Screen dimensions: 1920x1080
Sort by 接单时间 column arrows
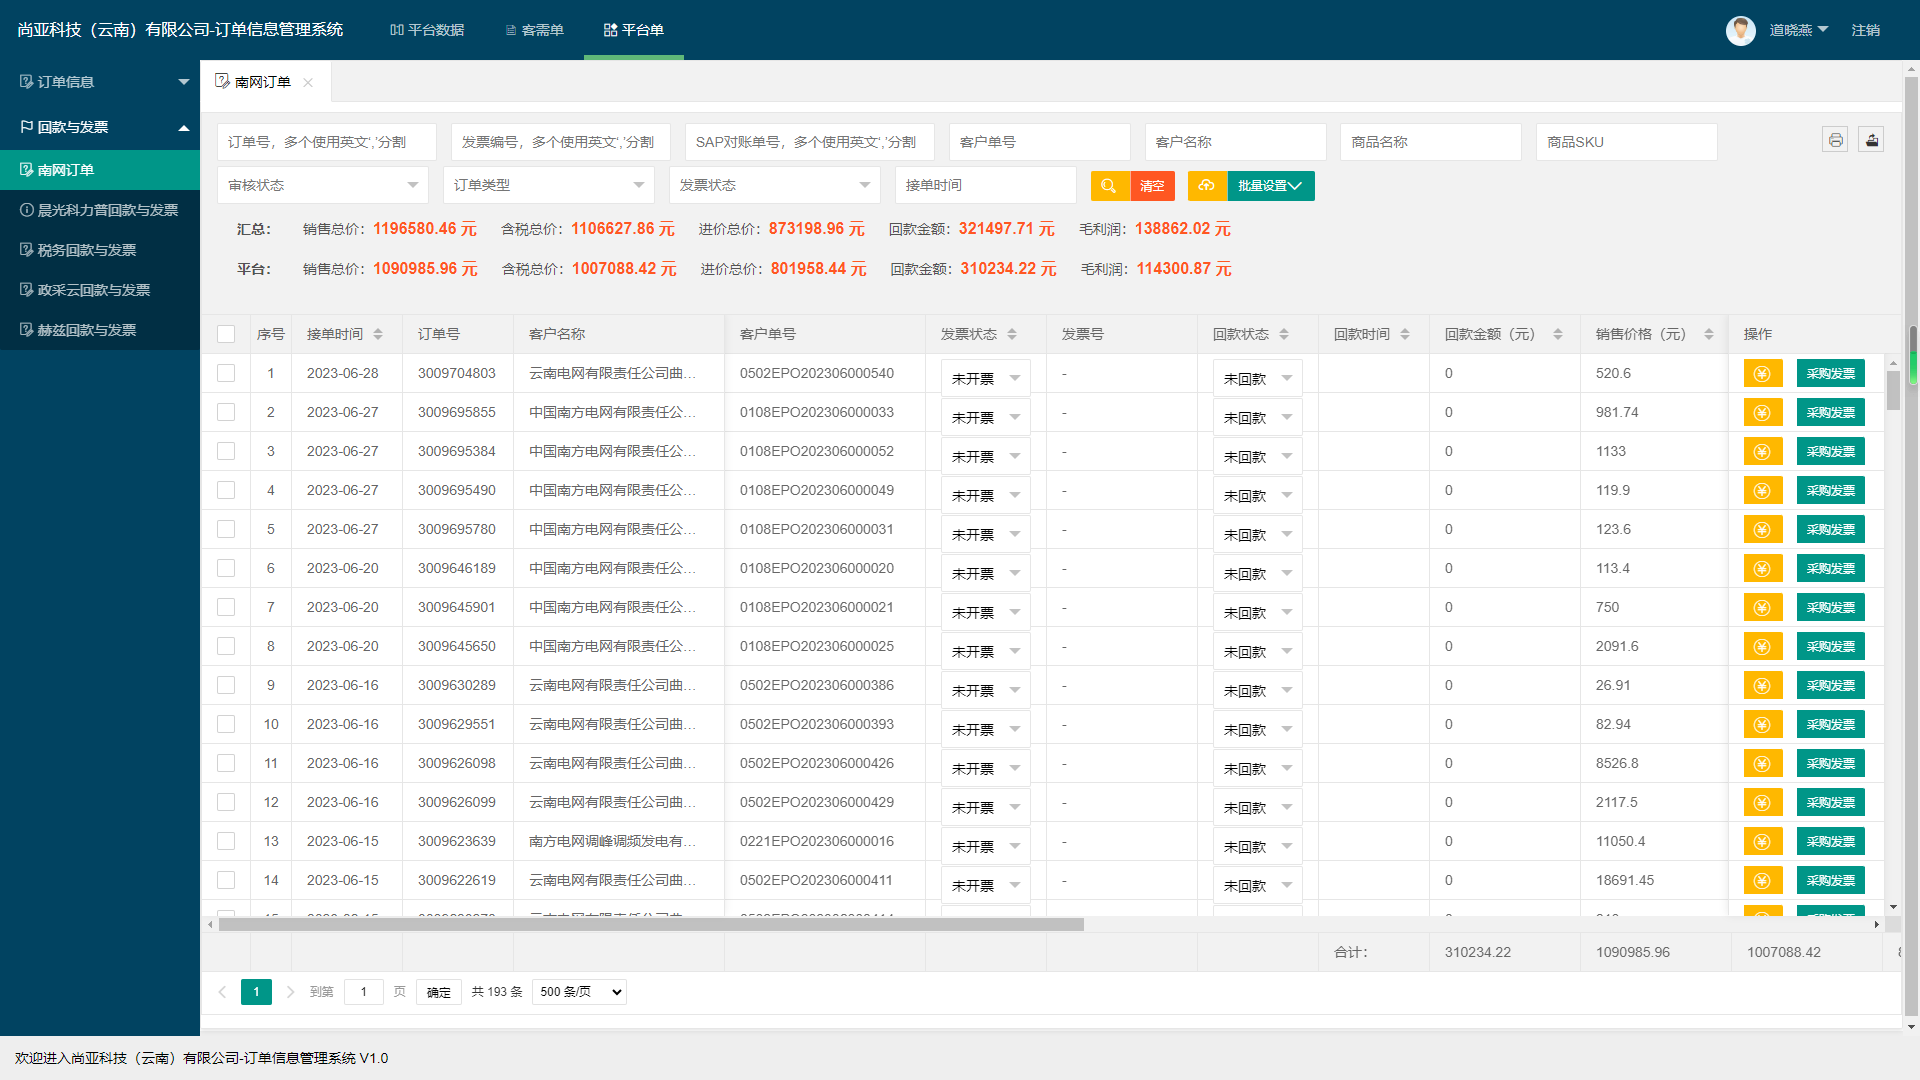[x=378, y=334]
